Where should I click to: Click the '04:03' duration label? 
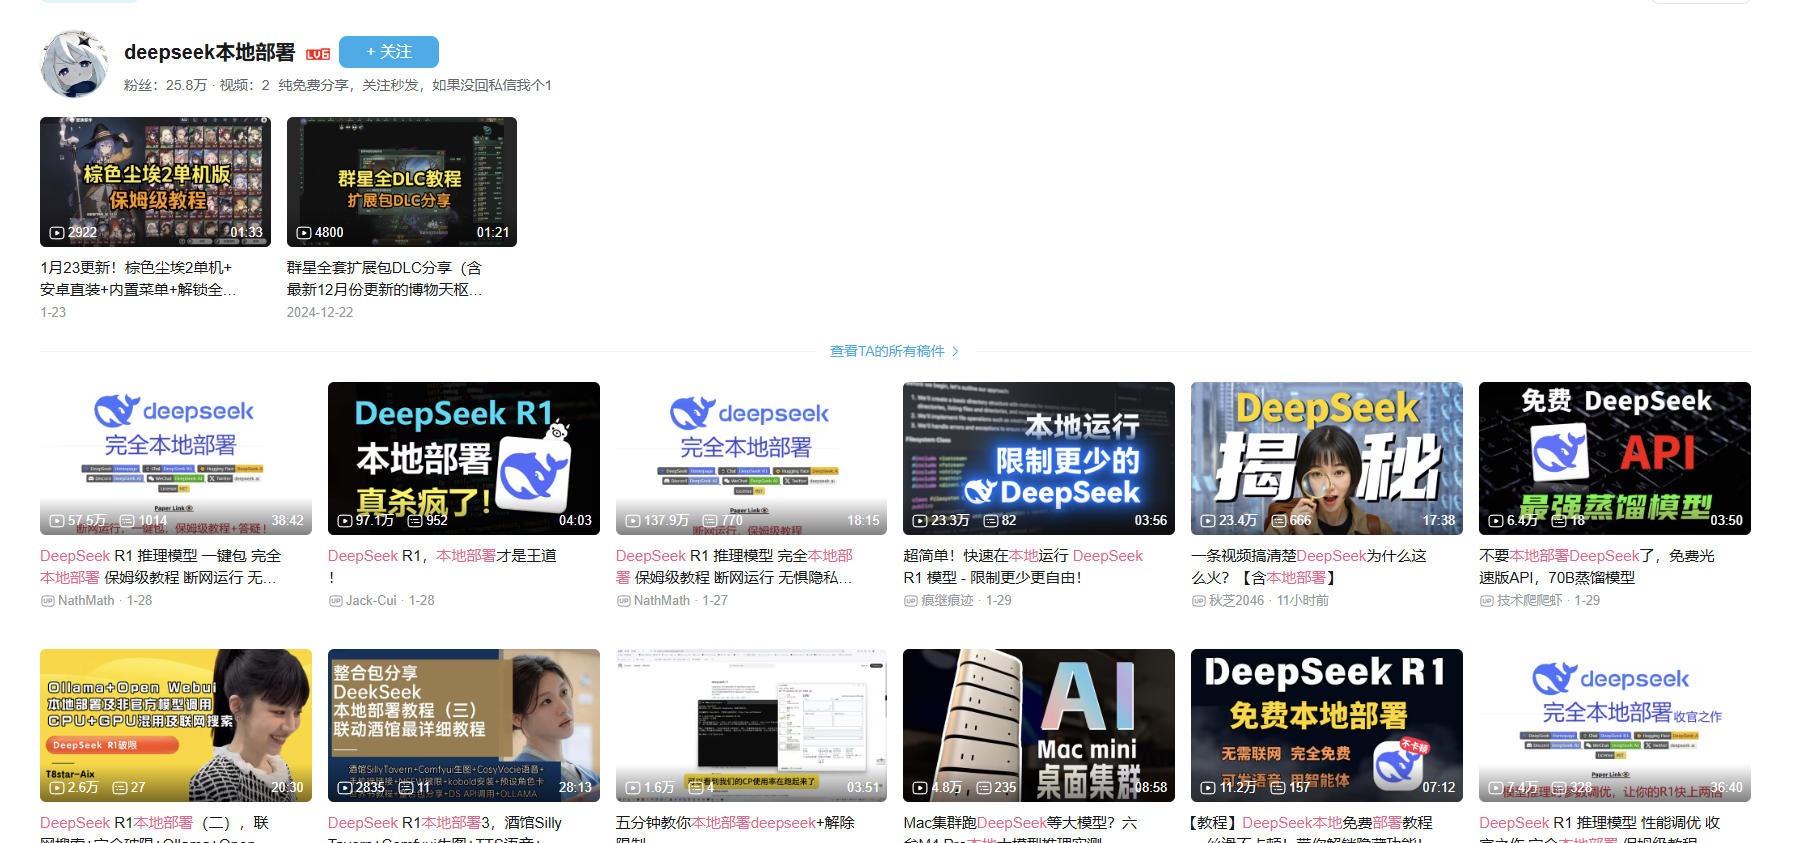tap(575, 521)
